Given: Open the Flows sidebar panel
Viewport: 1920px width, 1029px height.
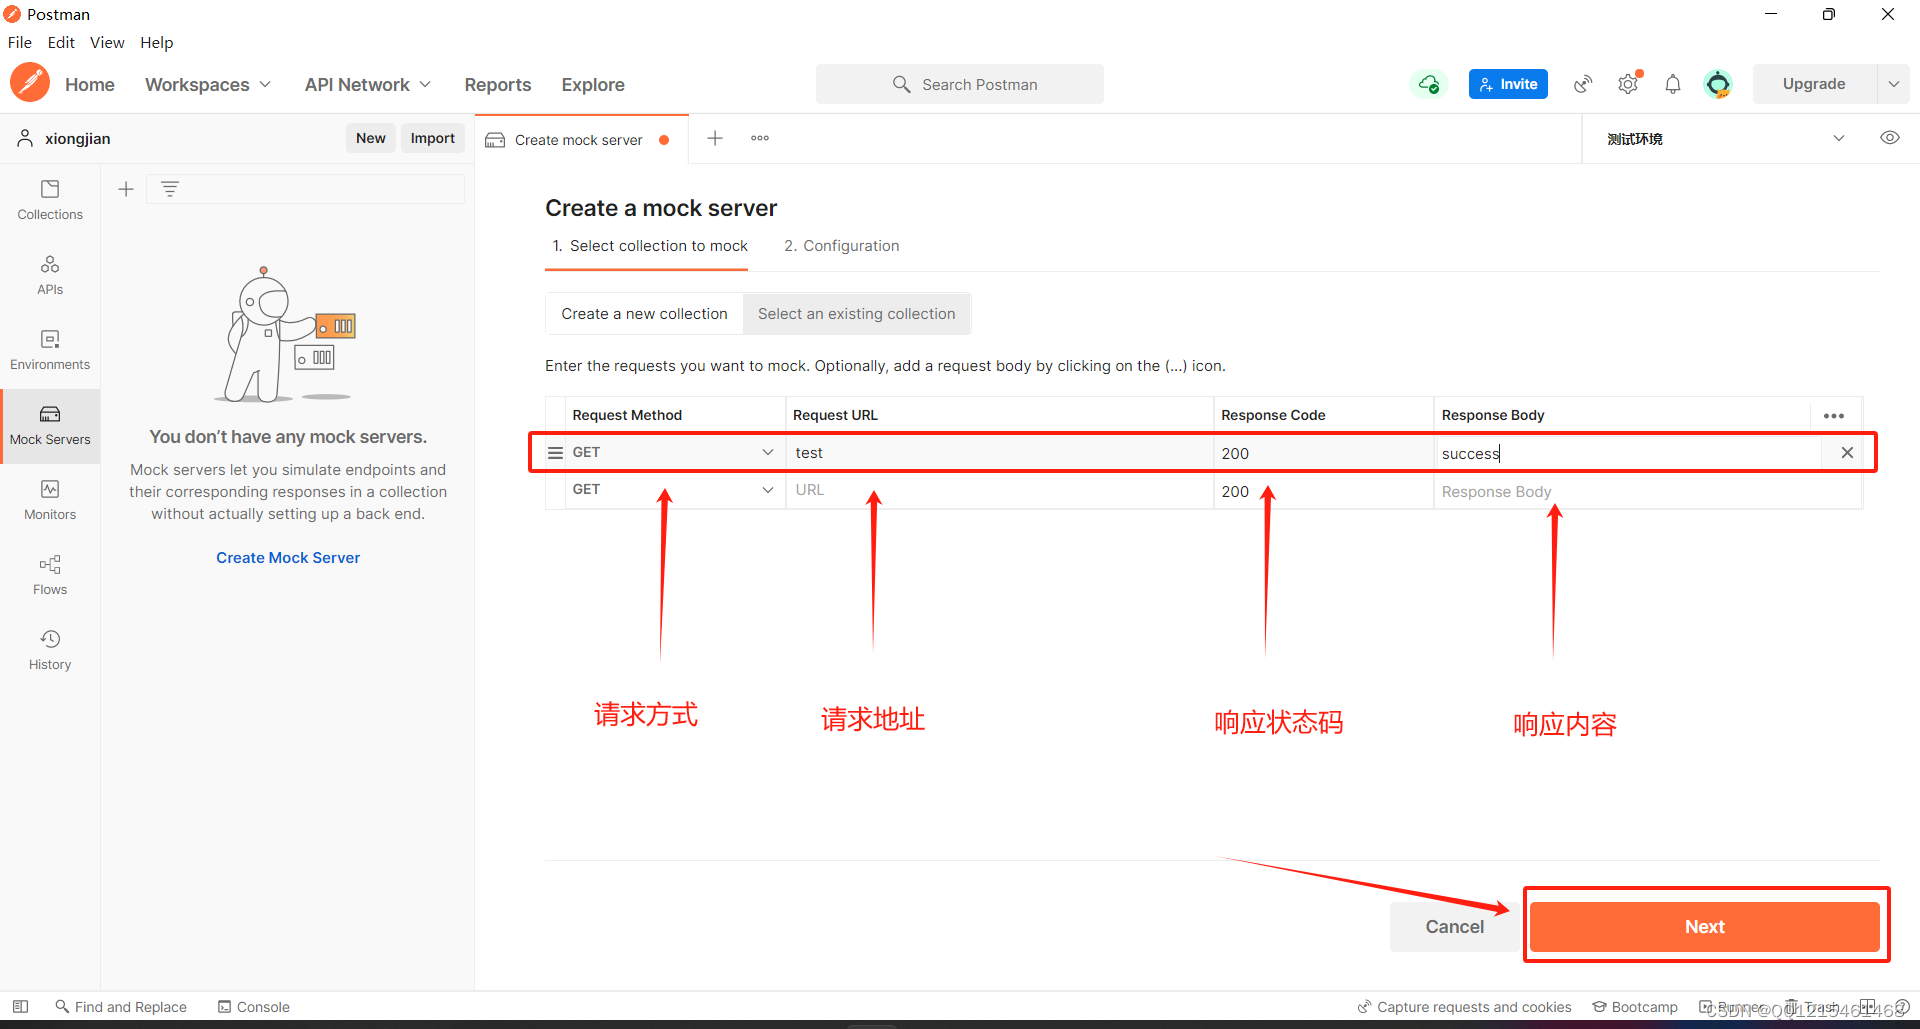Looking at the screenshot, I should (50, 575).
